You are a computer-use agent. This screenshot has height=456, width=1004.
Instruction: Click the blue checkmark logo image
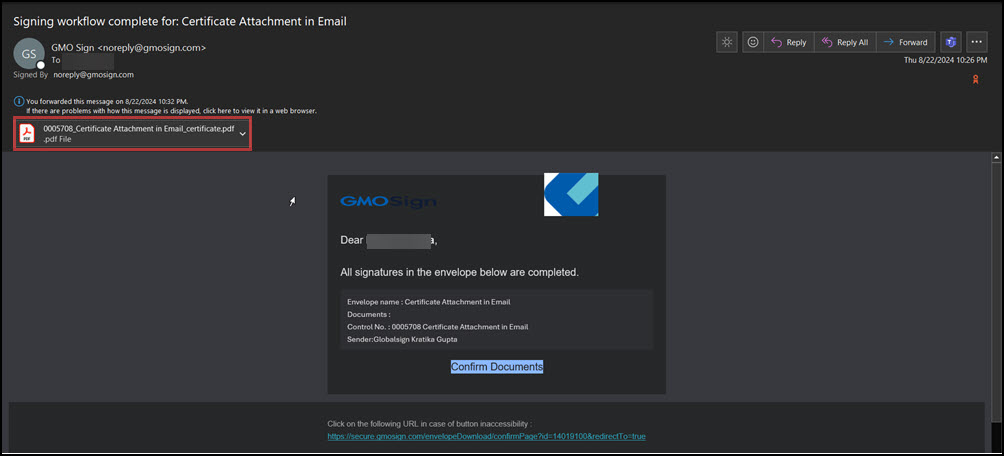(571, 195)
